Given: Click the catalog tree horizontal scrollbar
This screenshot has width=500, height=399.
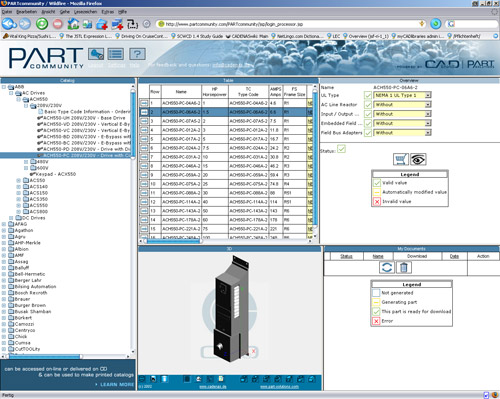Looking at the screenshot, I should point(67,357).
